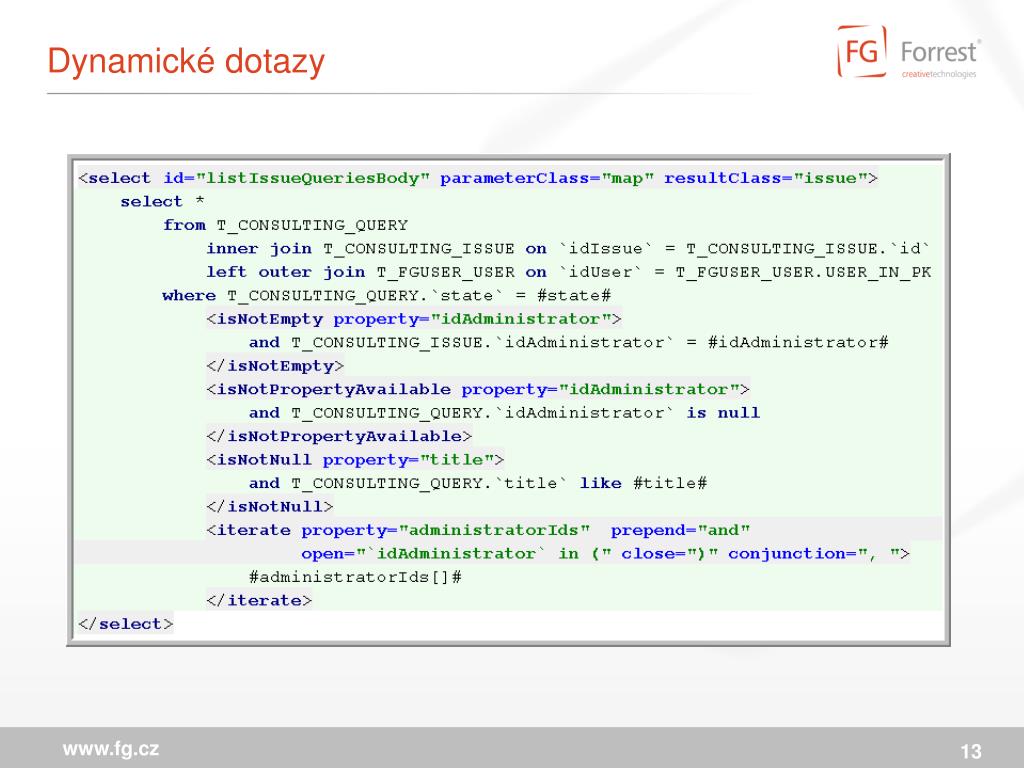Click the opening select listIssueQueriesBody line
Viewport: 1024px width, 768px height.
pyautogui.click(x=478, y=178)
